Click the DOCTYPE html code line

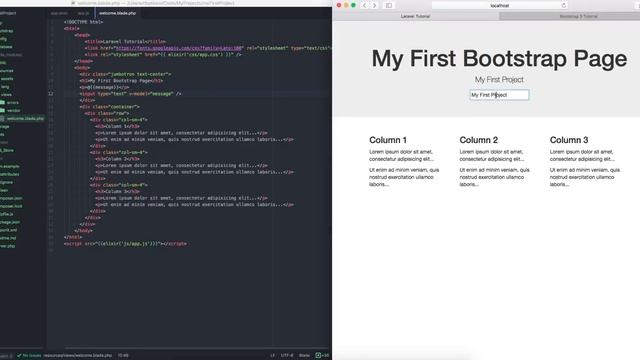[x=84, y=22]
